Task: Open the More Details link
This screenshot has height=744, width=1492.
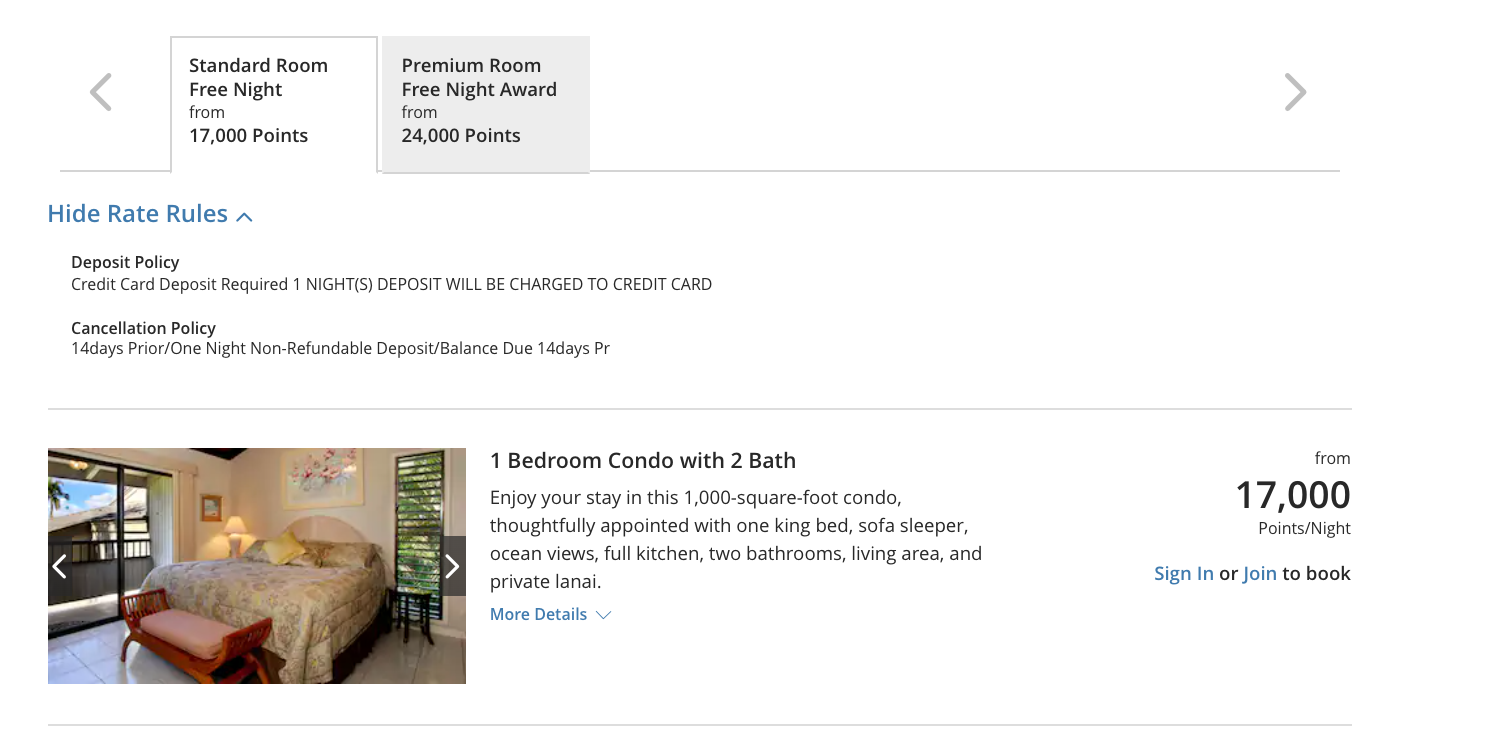Action: coord(538,614)
